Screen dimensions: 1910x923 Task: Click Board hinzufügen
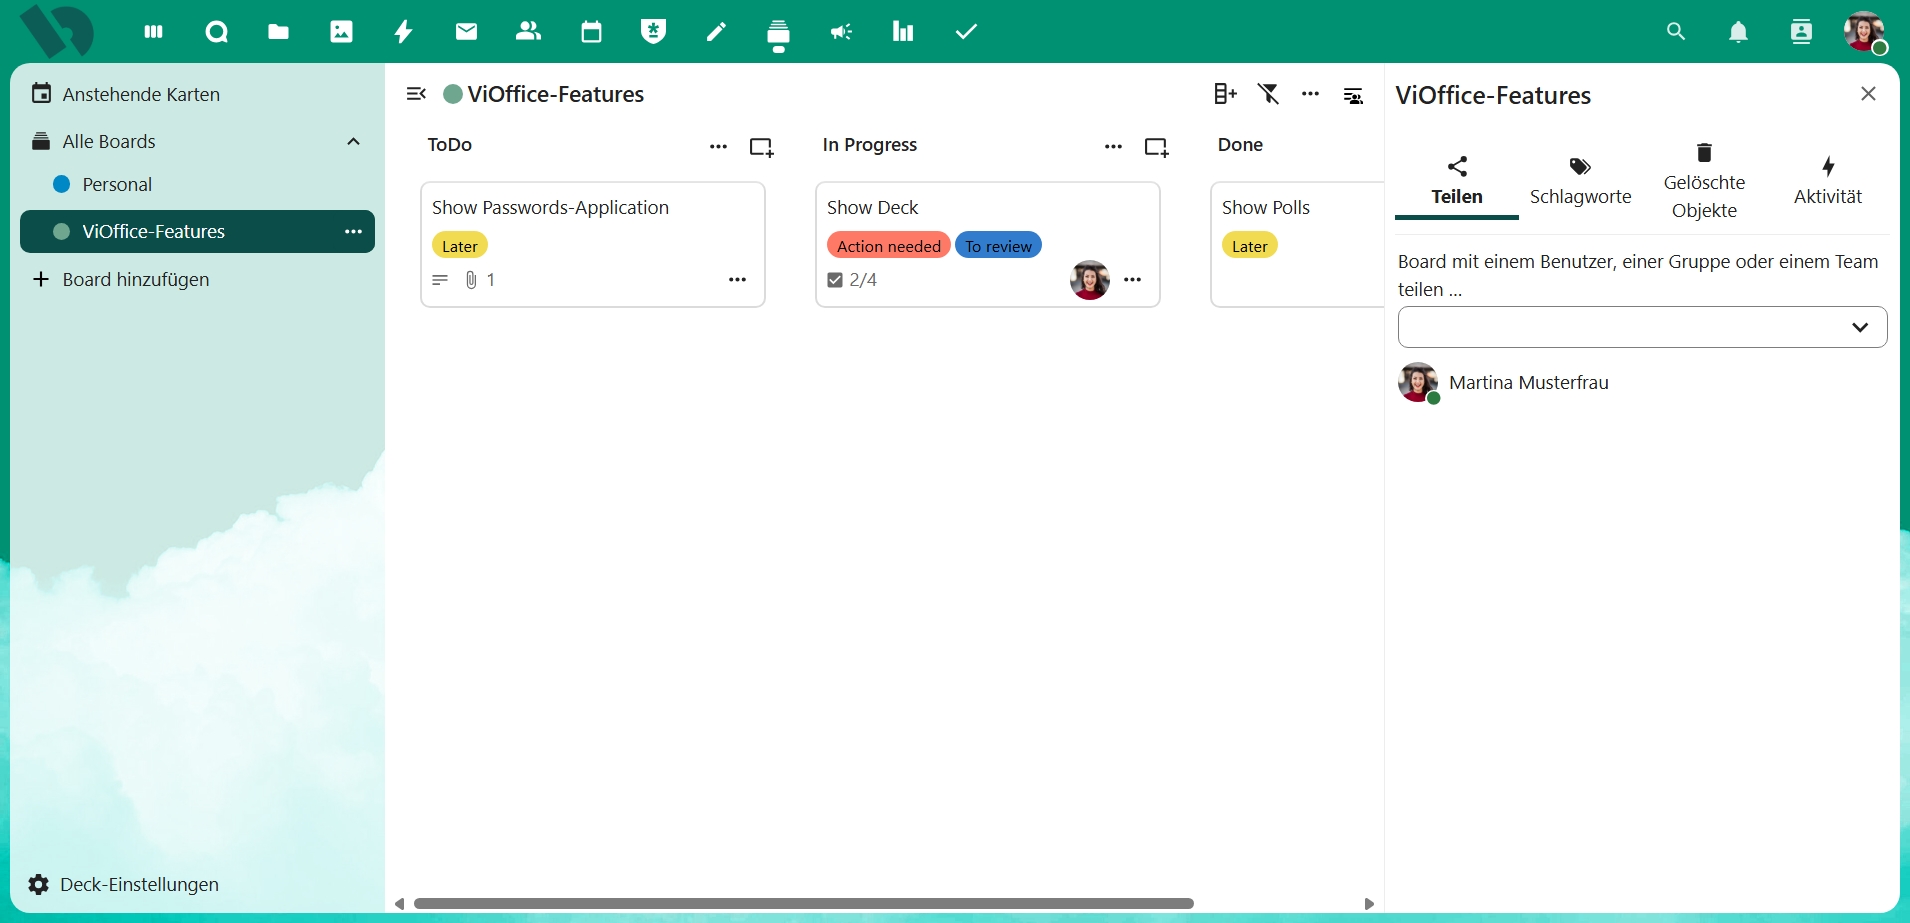click(197, 279)
